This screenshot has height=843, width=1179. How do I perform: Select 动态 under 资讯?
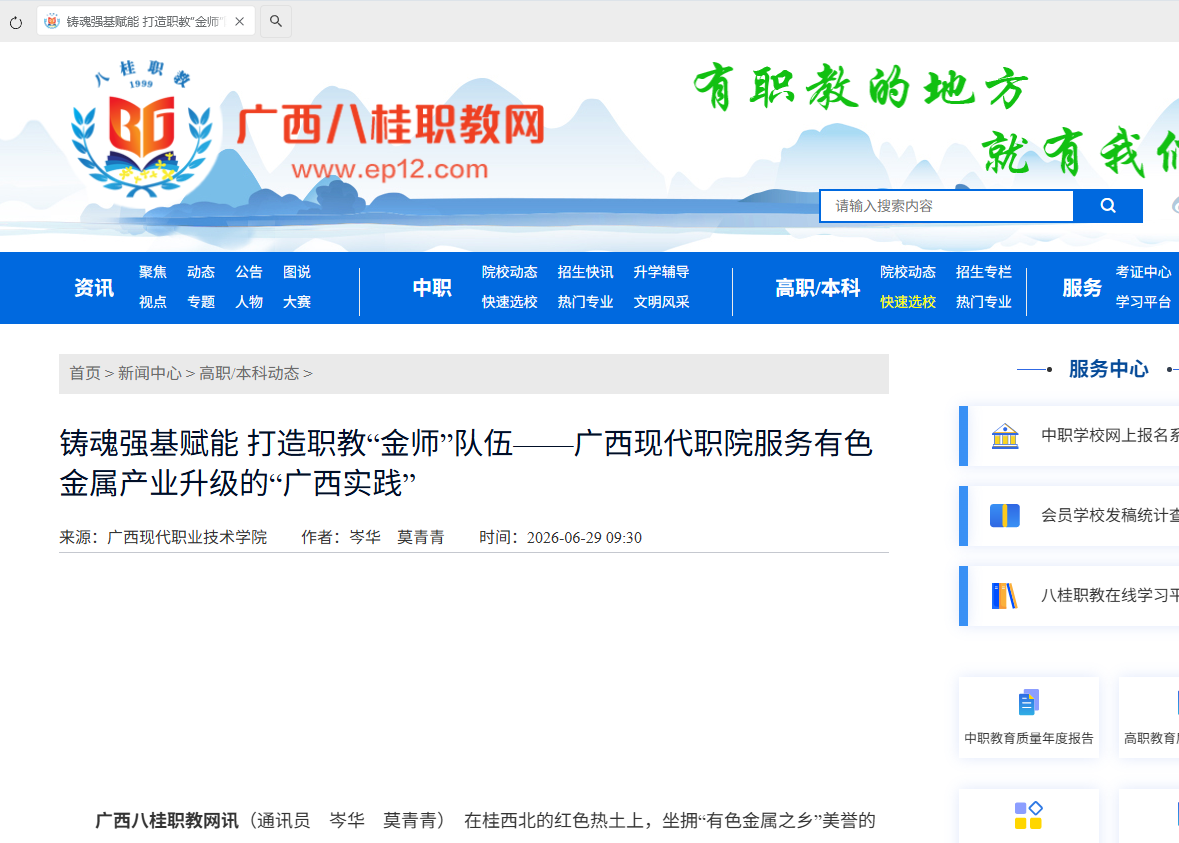point(201,272)
